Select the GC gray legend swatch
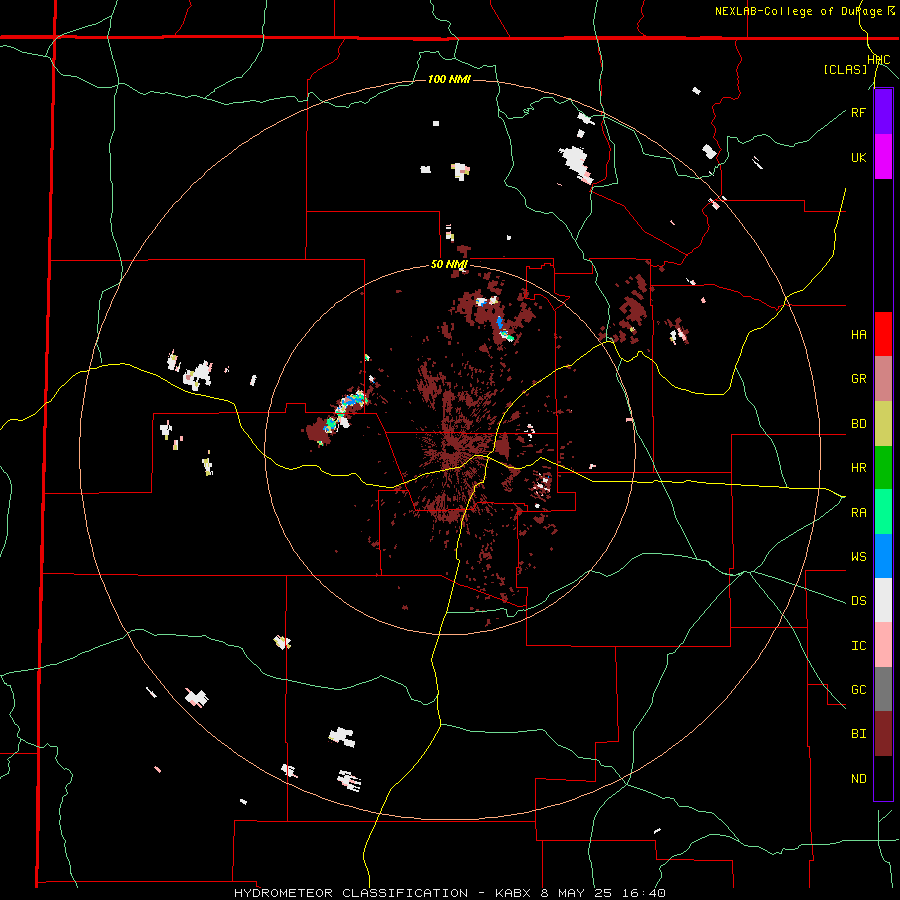 pos(883,689)
